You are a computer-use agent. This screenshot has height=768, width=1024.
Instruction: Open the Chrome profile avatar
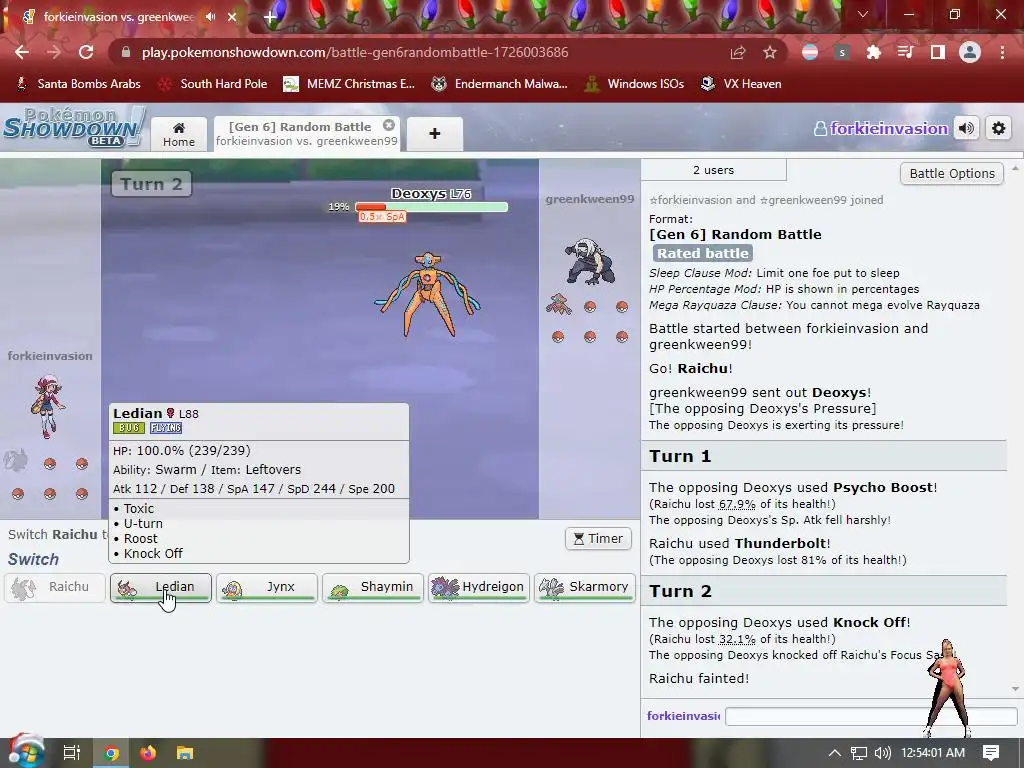pos(970,52)
